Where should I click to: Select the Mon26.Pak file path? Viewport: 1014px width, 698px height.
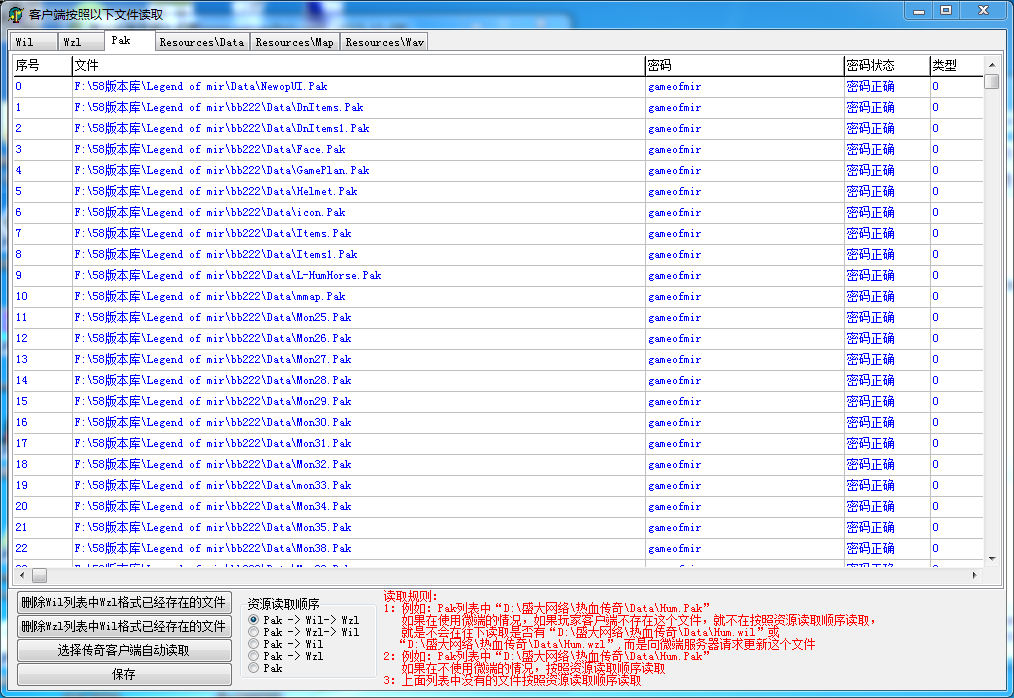click(213, 338)
